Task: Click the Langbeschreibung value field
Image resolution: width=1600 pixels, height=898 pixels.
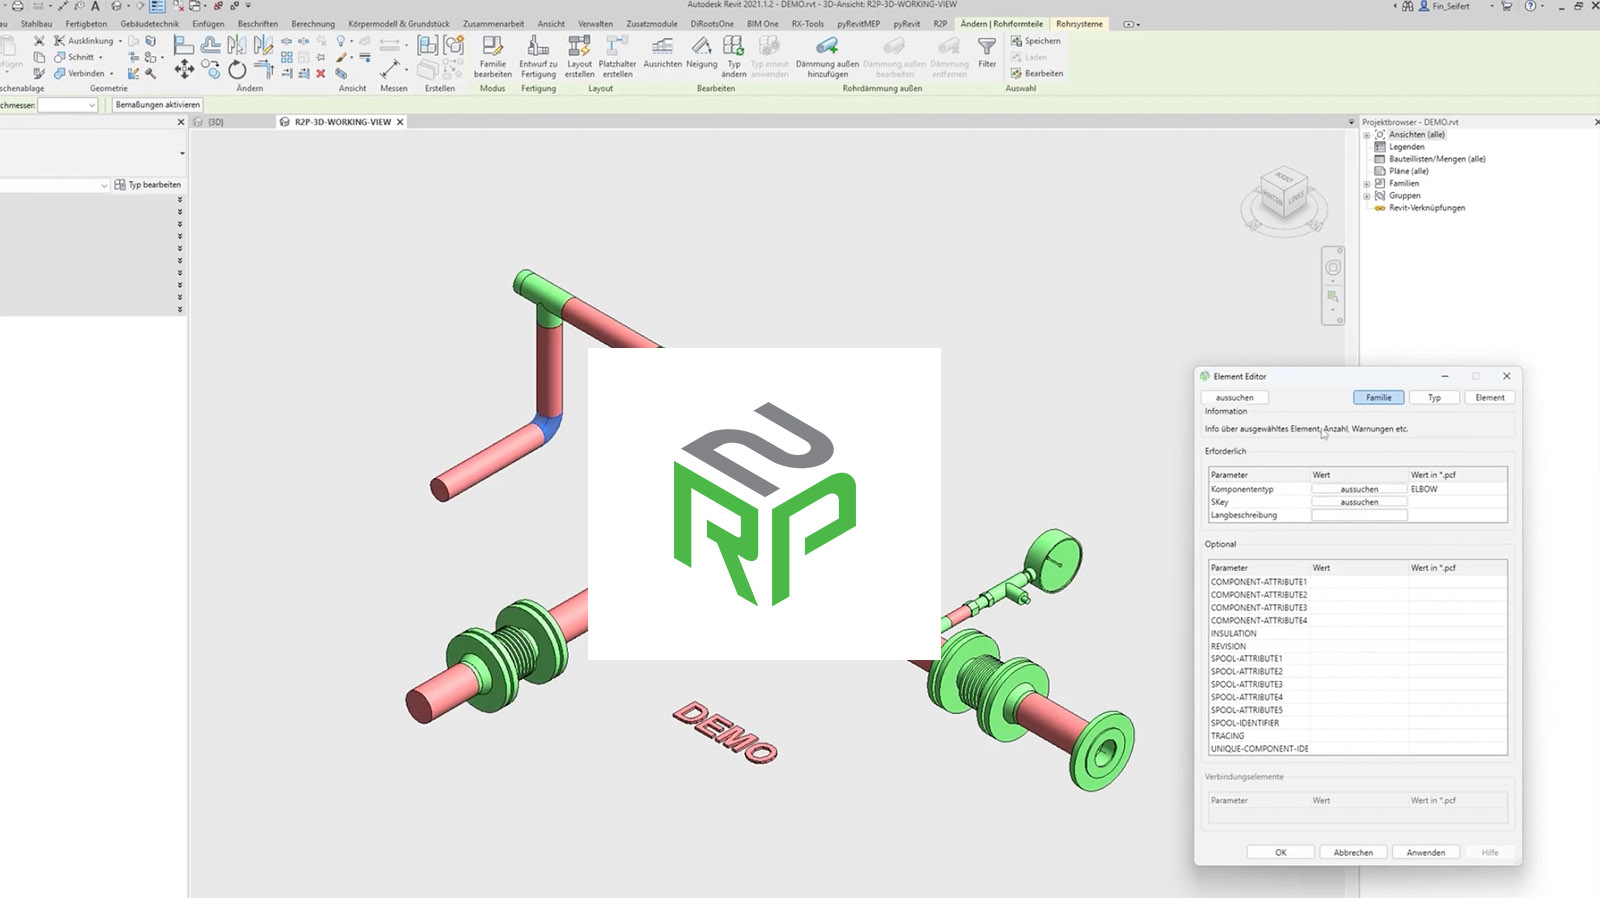Action: click(1359, 516)
